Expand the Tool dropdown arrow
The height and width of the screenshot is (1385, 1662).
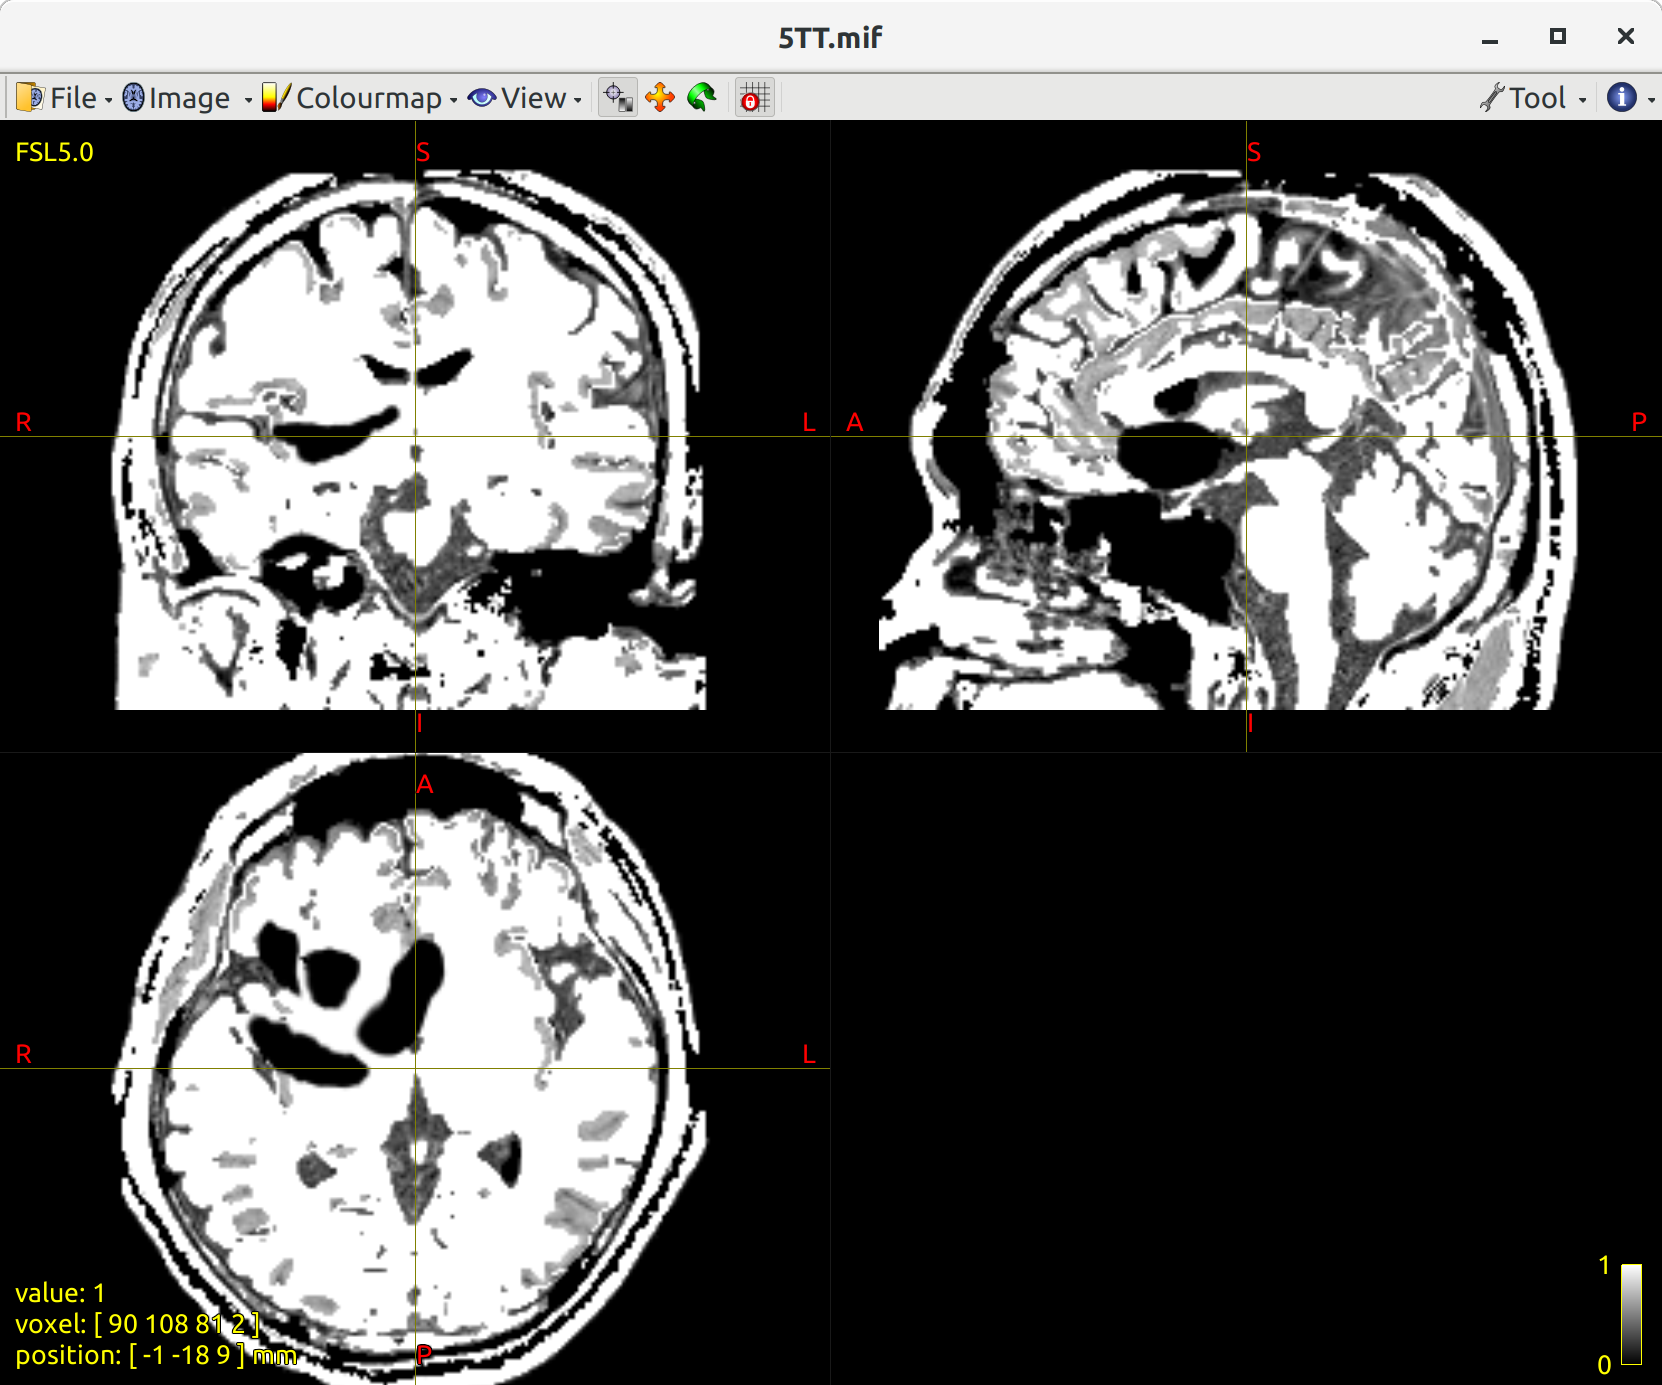point(1581,100)
